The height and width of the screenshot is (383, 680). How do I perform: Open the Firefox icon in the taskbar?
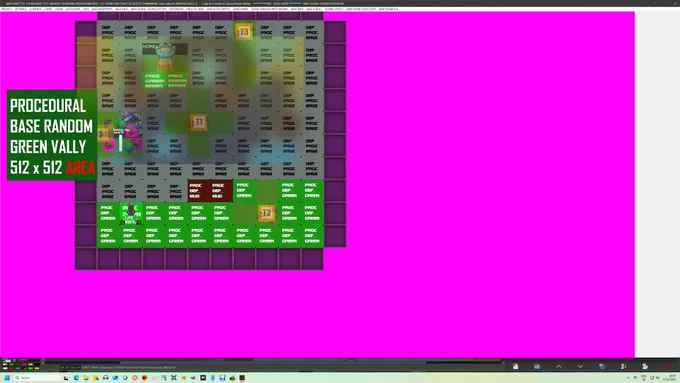144,378
